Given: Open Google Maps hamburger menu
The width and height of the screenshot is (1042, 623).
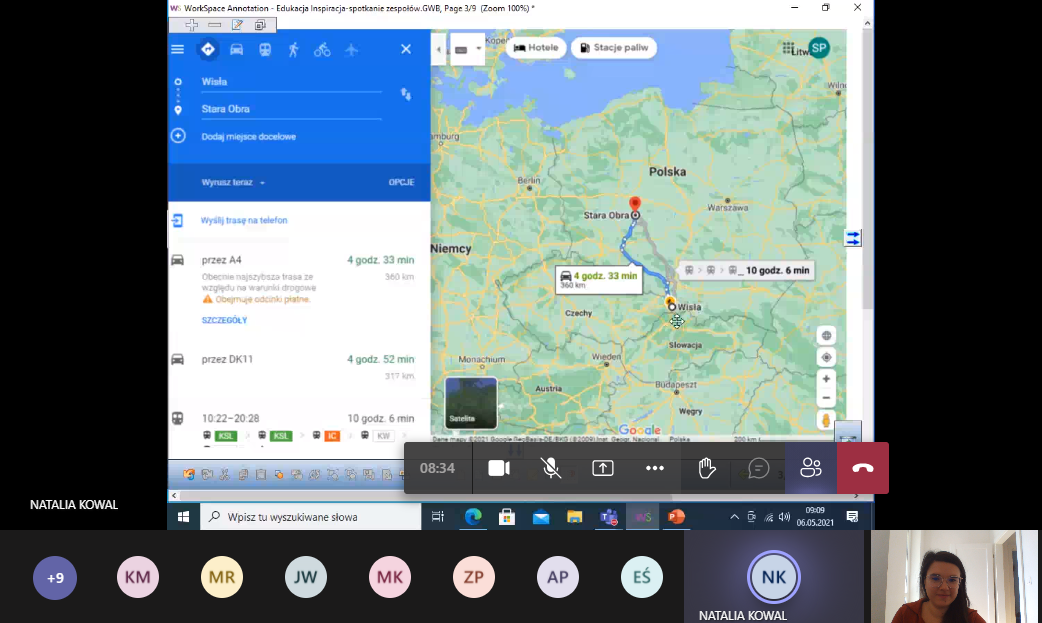Looking at the screenshot, I should [x=178, y=49].
